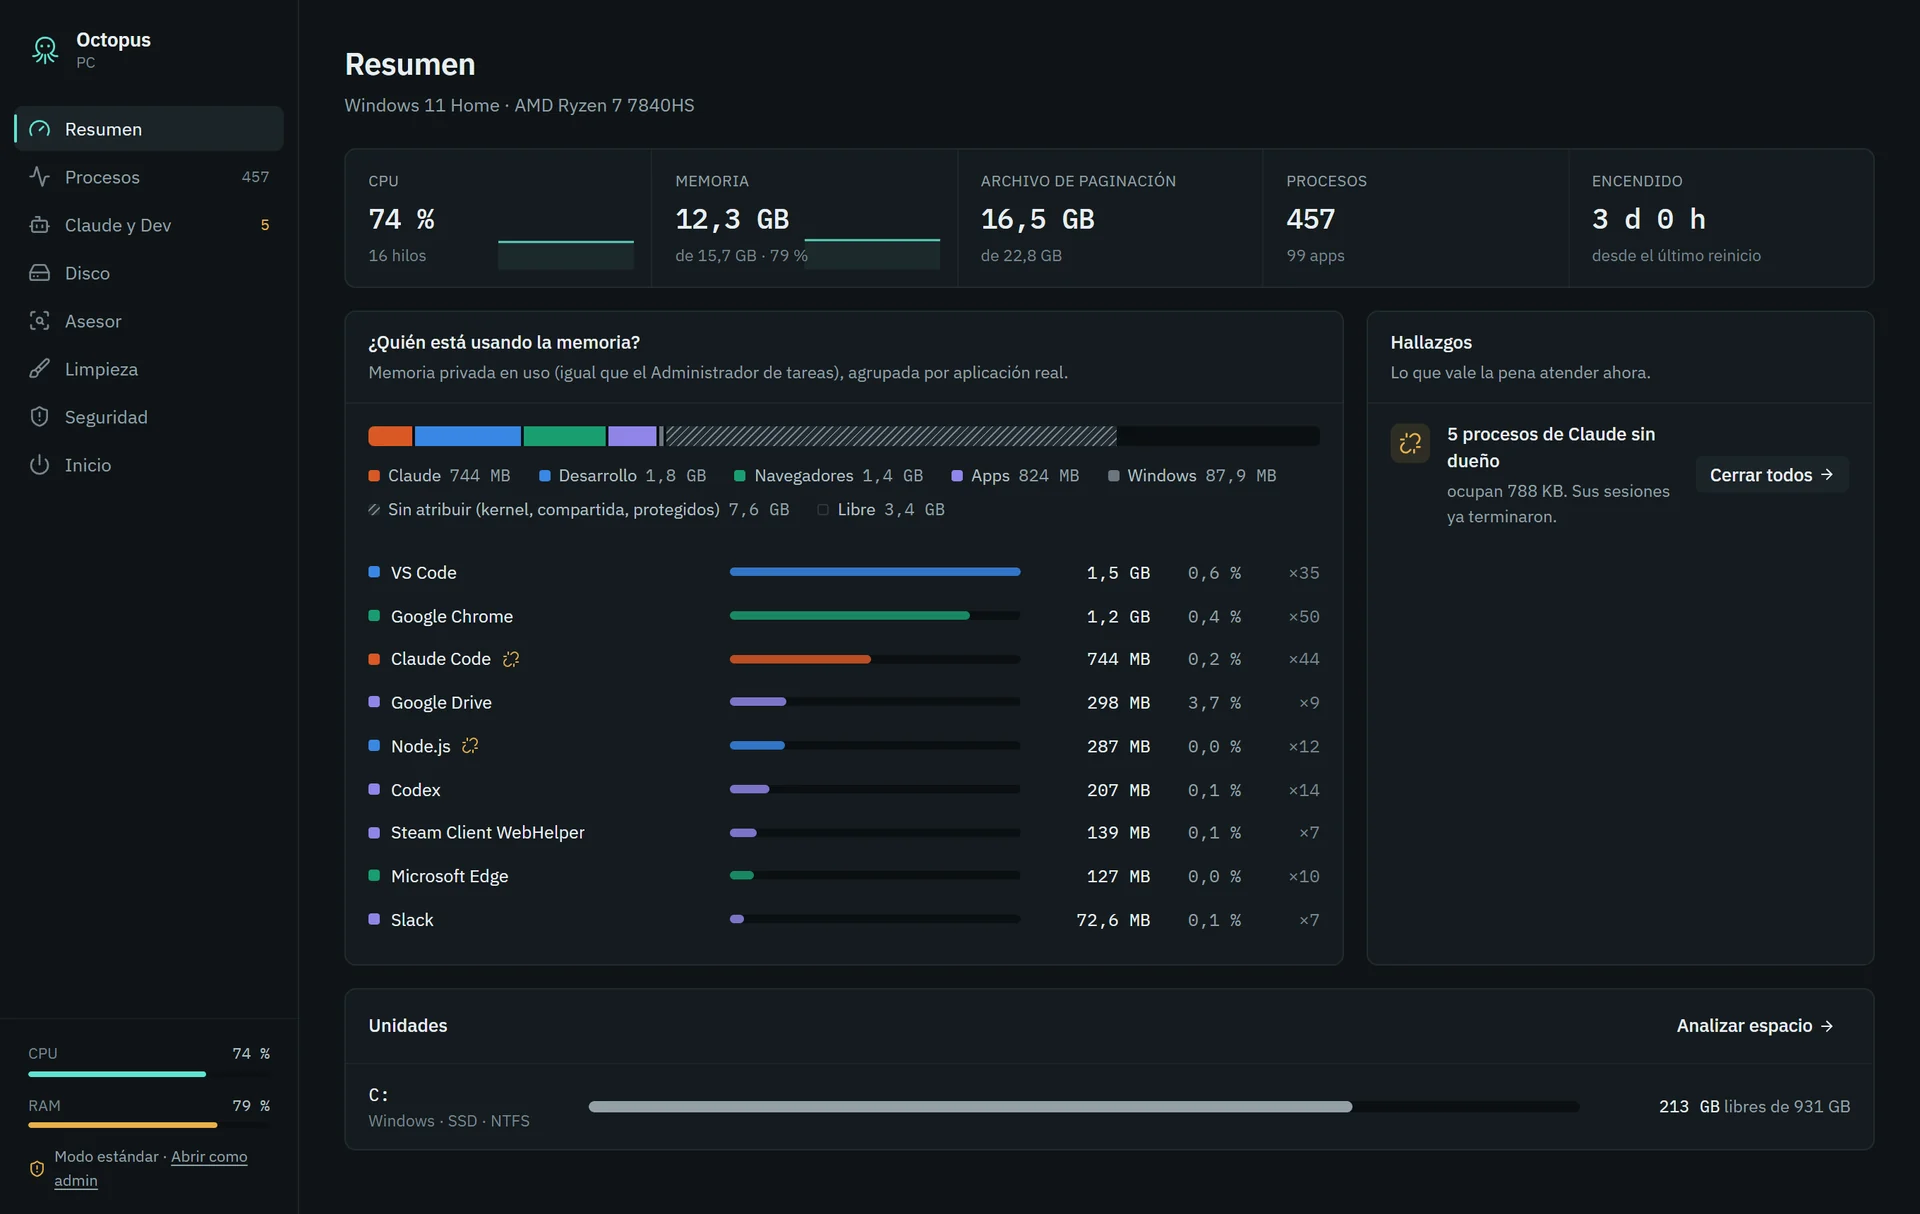Click the Procesos activity pulse icon

pyautogui.click(x=39, y=177)
